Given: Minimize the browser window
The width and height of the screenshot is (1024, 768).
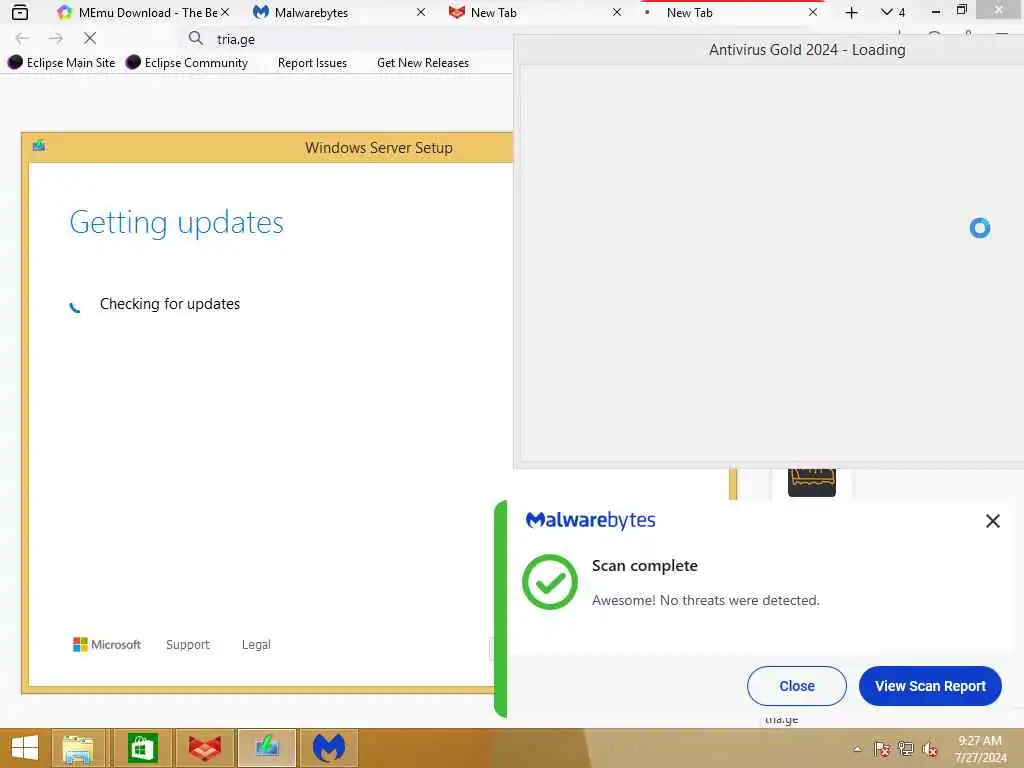Looking at the screenshot, I should click(935, 11).
